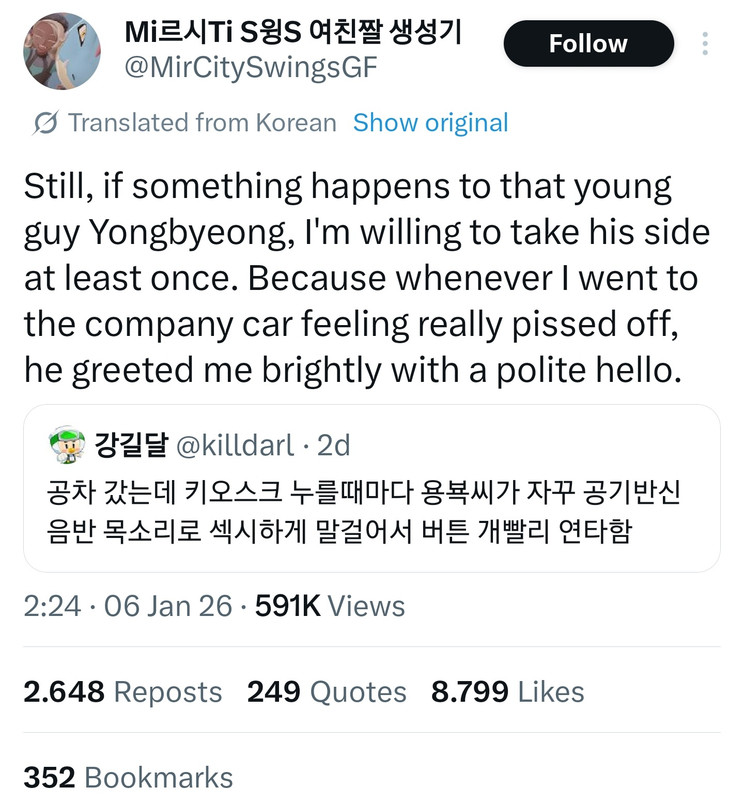The width and height of the screenshot is (744, 800).
Task: Click the Translated from Korean label
Action: click(x=202, y=123)
